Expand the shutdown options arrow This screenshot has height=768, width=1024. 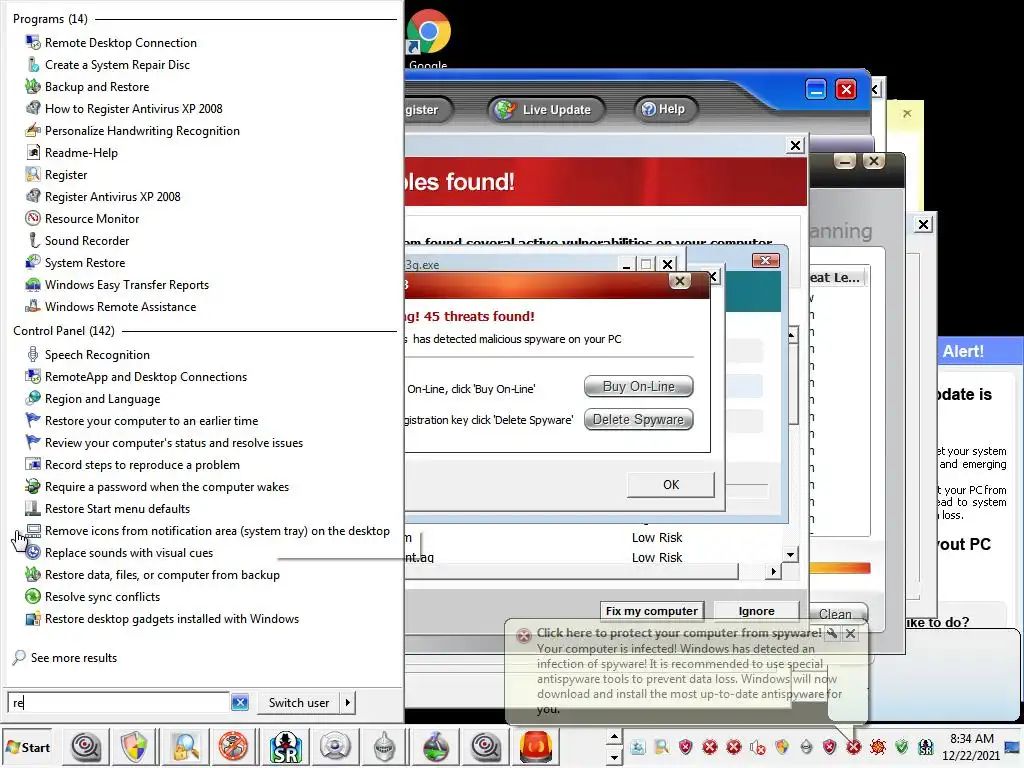[x=347, y=703]
